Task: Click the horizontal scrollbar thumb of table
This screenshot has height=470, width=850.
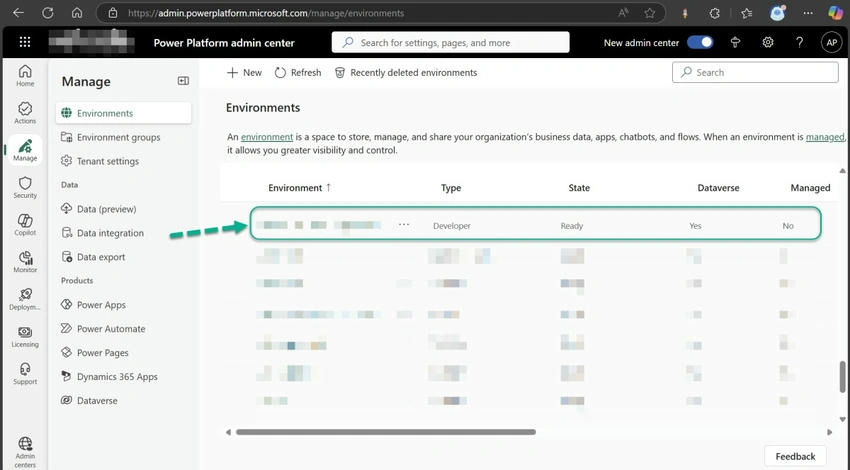Action: (x=385, y=432)
